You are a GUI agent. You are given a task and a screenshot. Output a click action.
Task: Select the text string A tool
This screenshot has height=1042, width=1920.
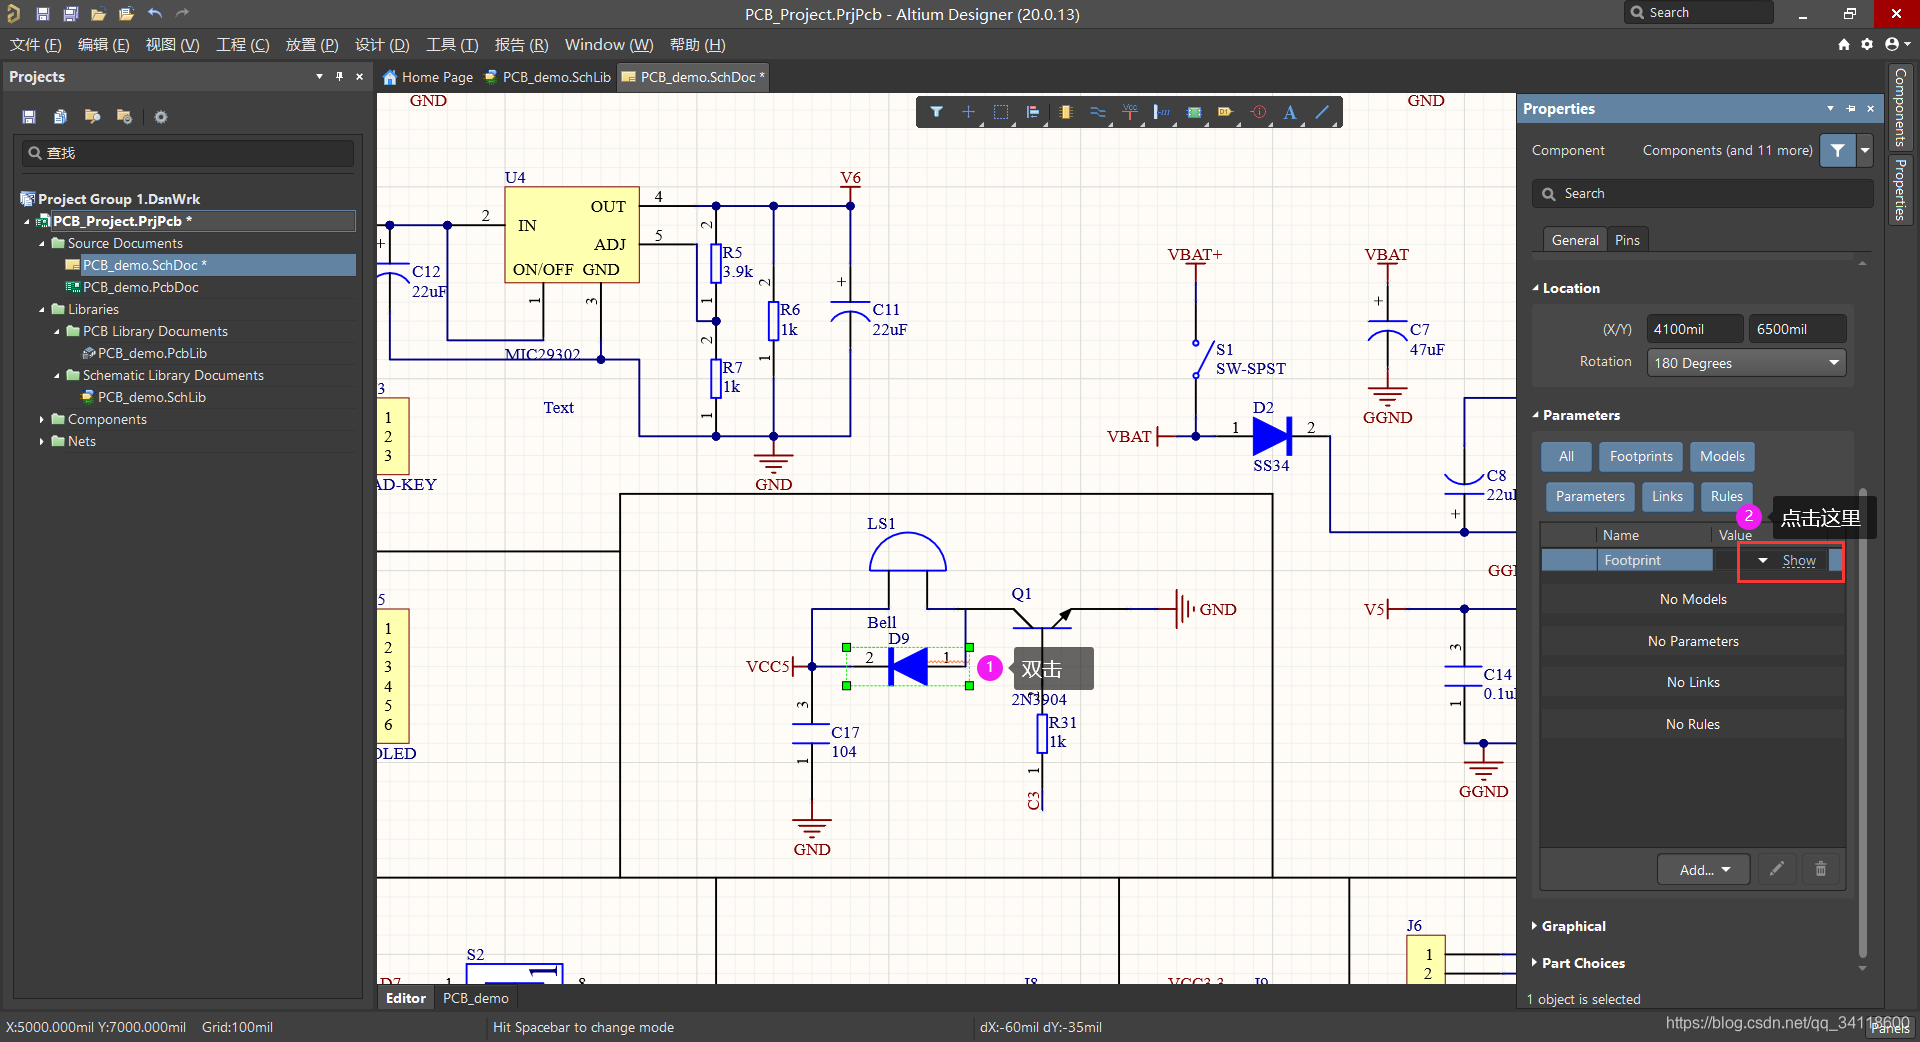click(x=1290, y=112)
